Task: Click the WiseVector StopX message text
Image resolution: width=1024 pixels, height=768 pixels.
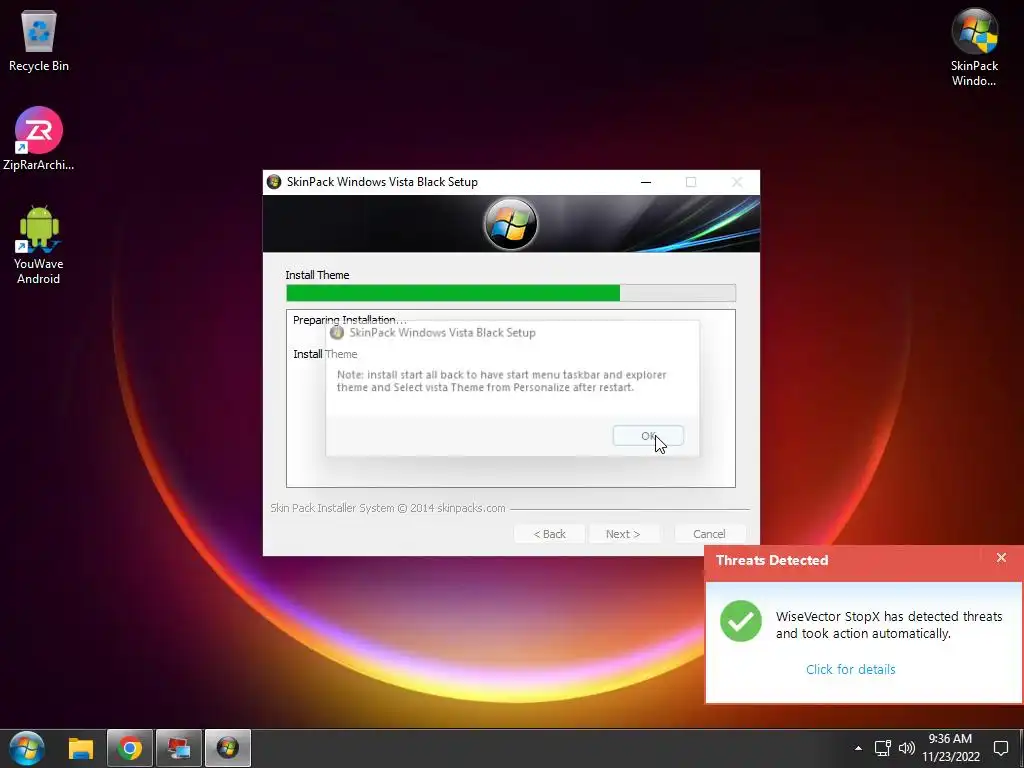Action: tap(889, 625)
